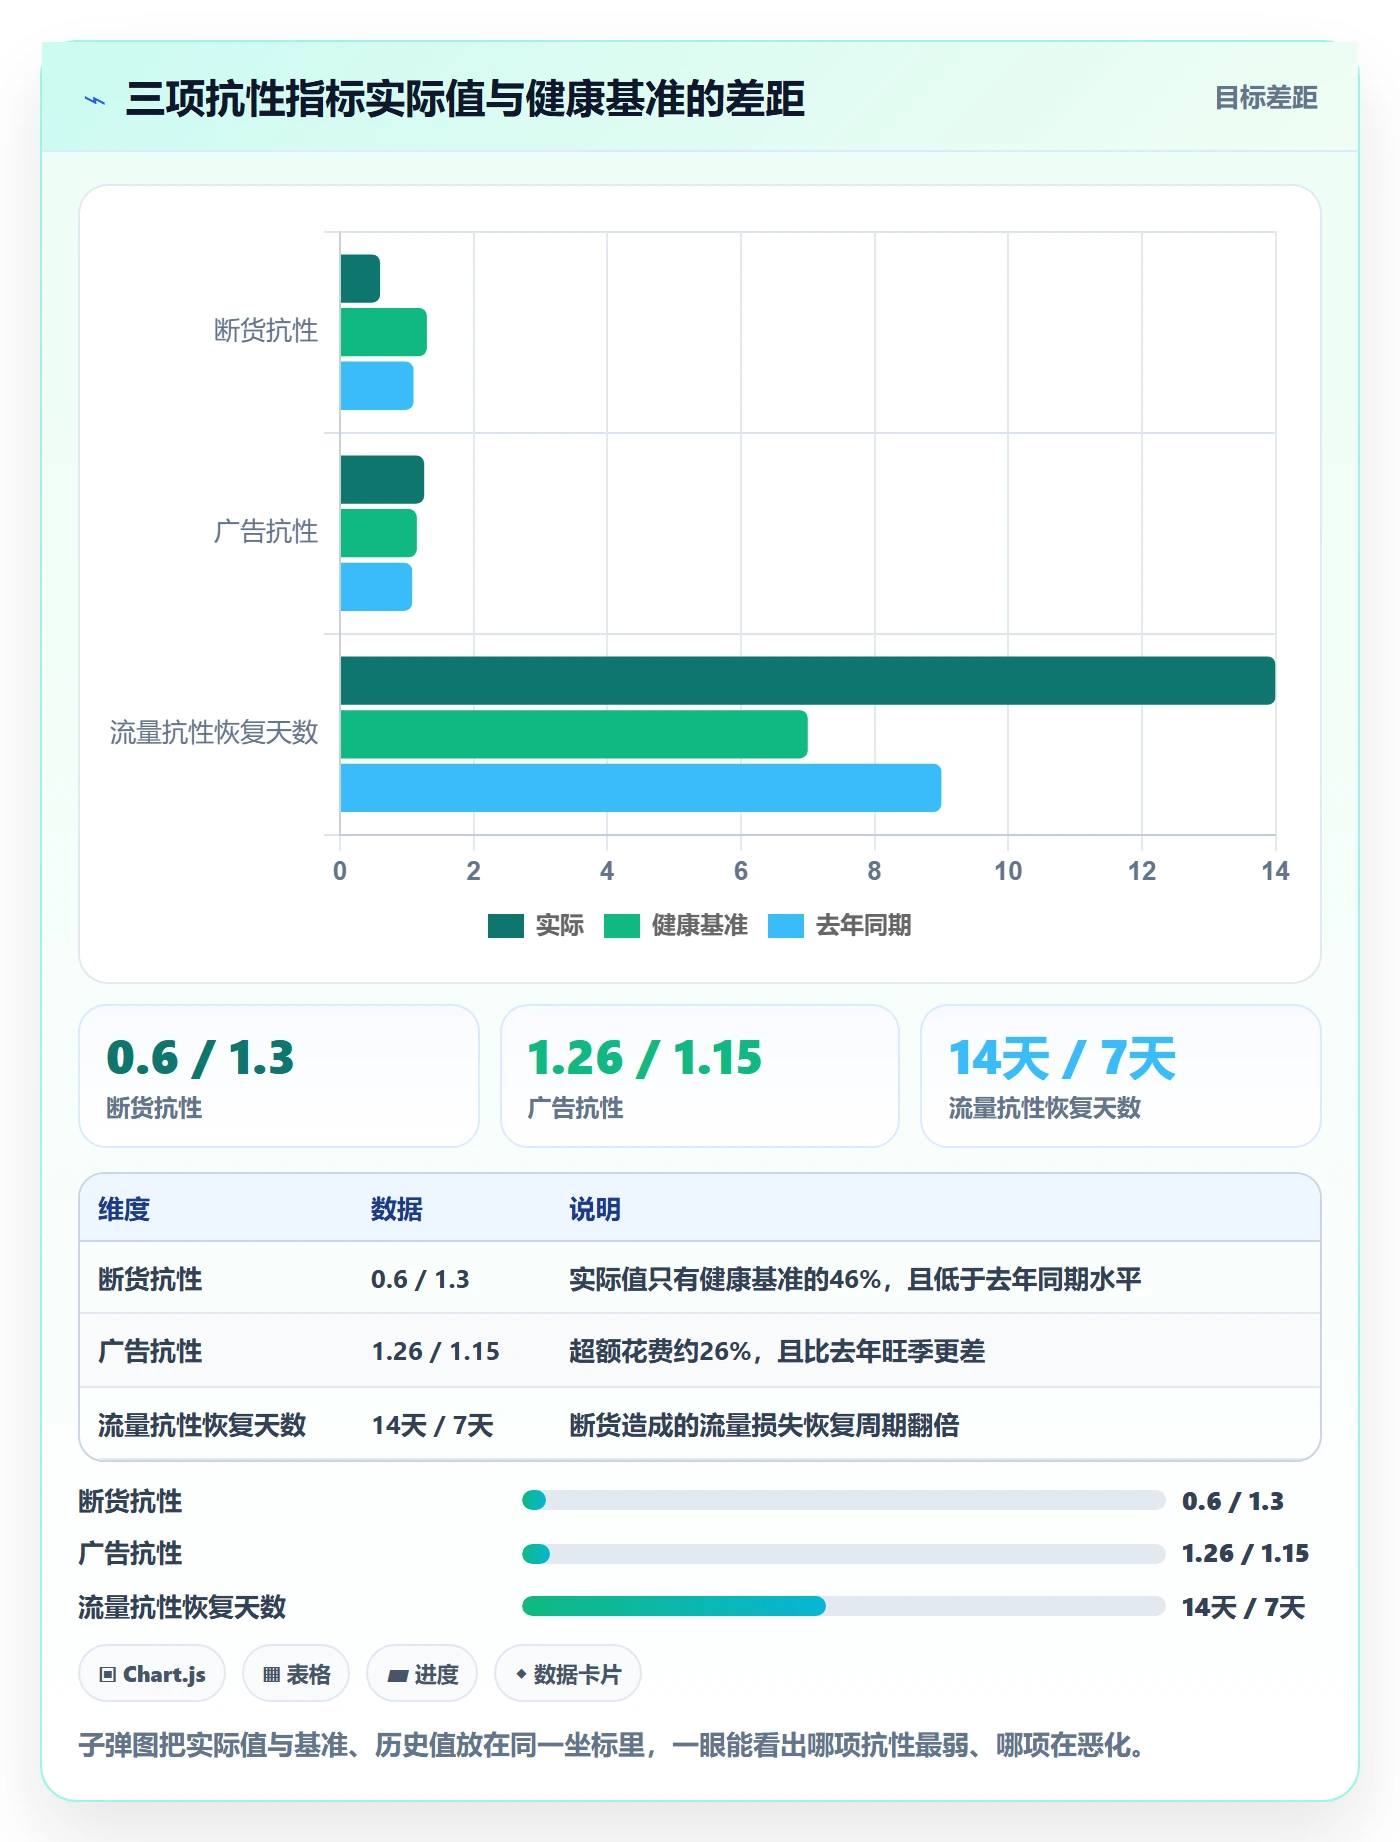Click the 实际 bar for 流量抗性恢复天数
Image resolution: width=1400 pixels, height=1842 pixels.
[808, 681]
